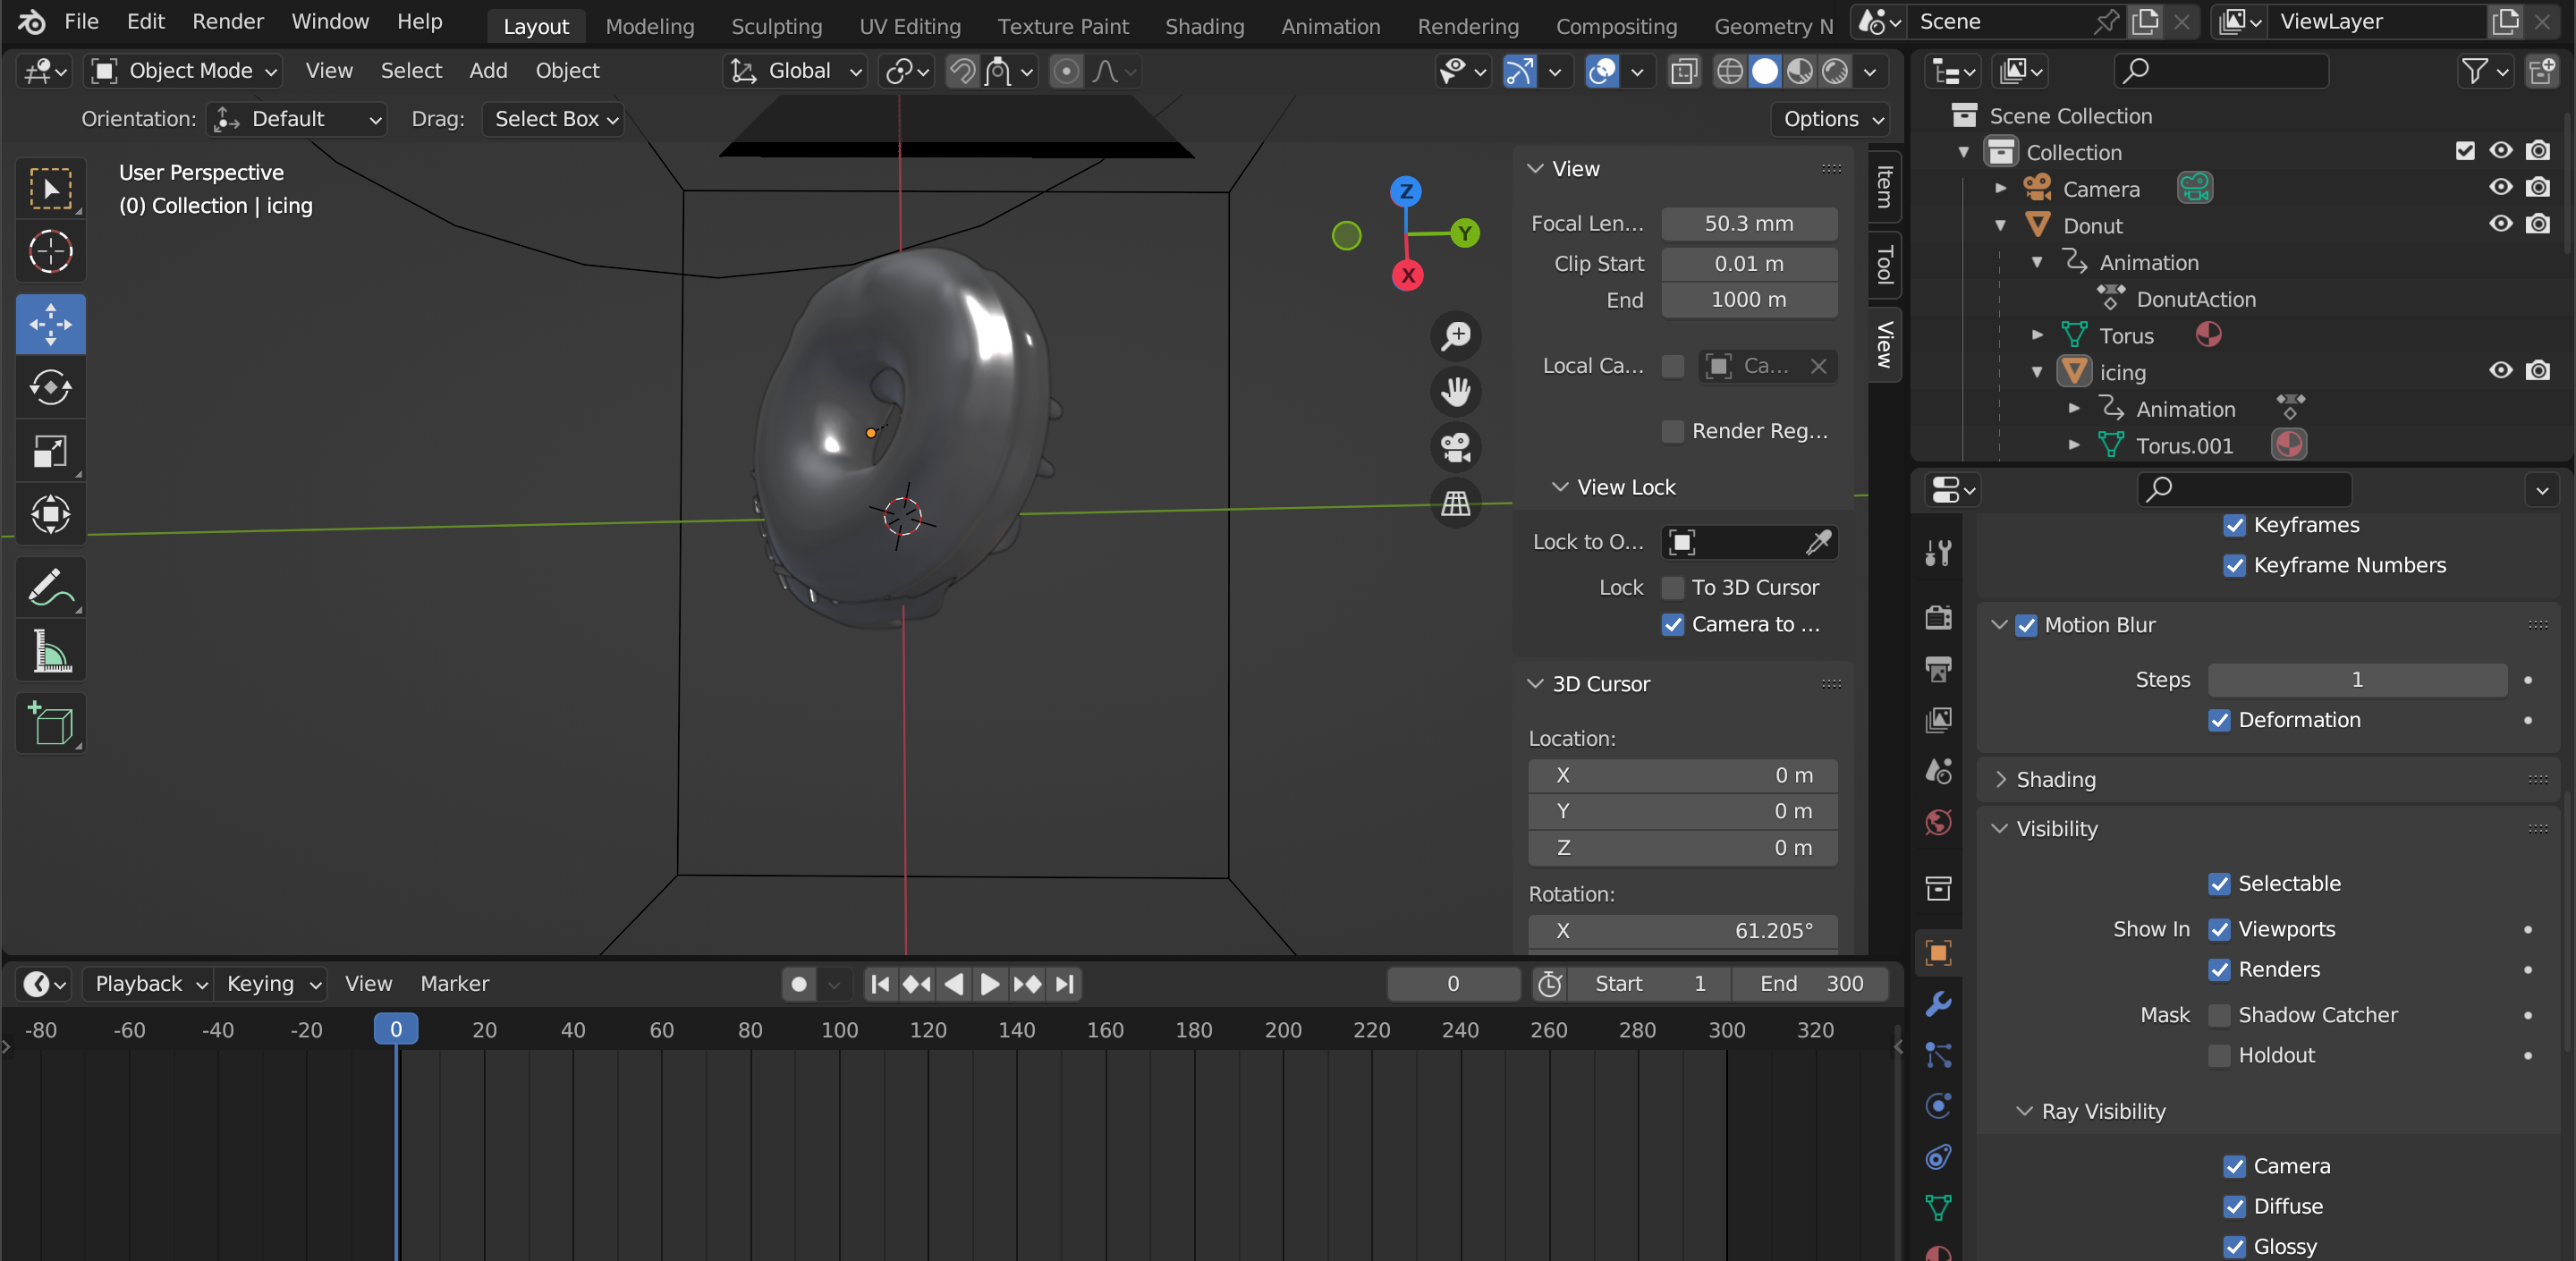Switch to rendered viewport shading
This screenshot has width=2576, height=1261.
click(x=1835, y=71)
